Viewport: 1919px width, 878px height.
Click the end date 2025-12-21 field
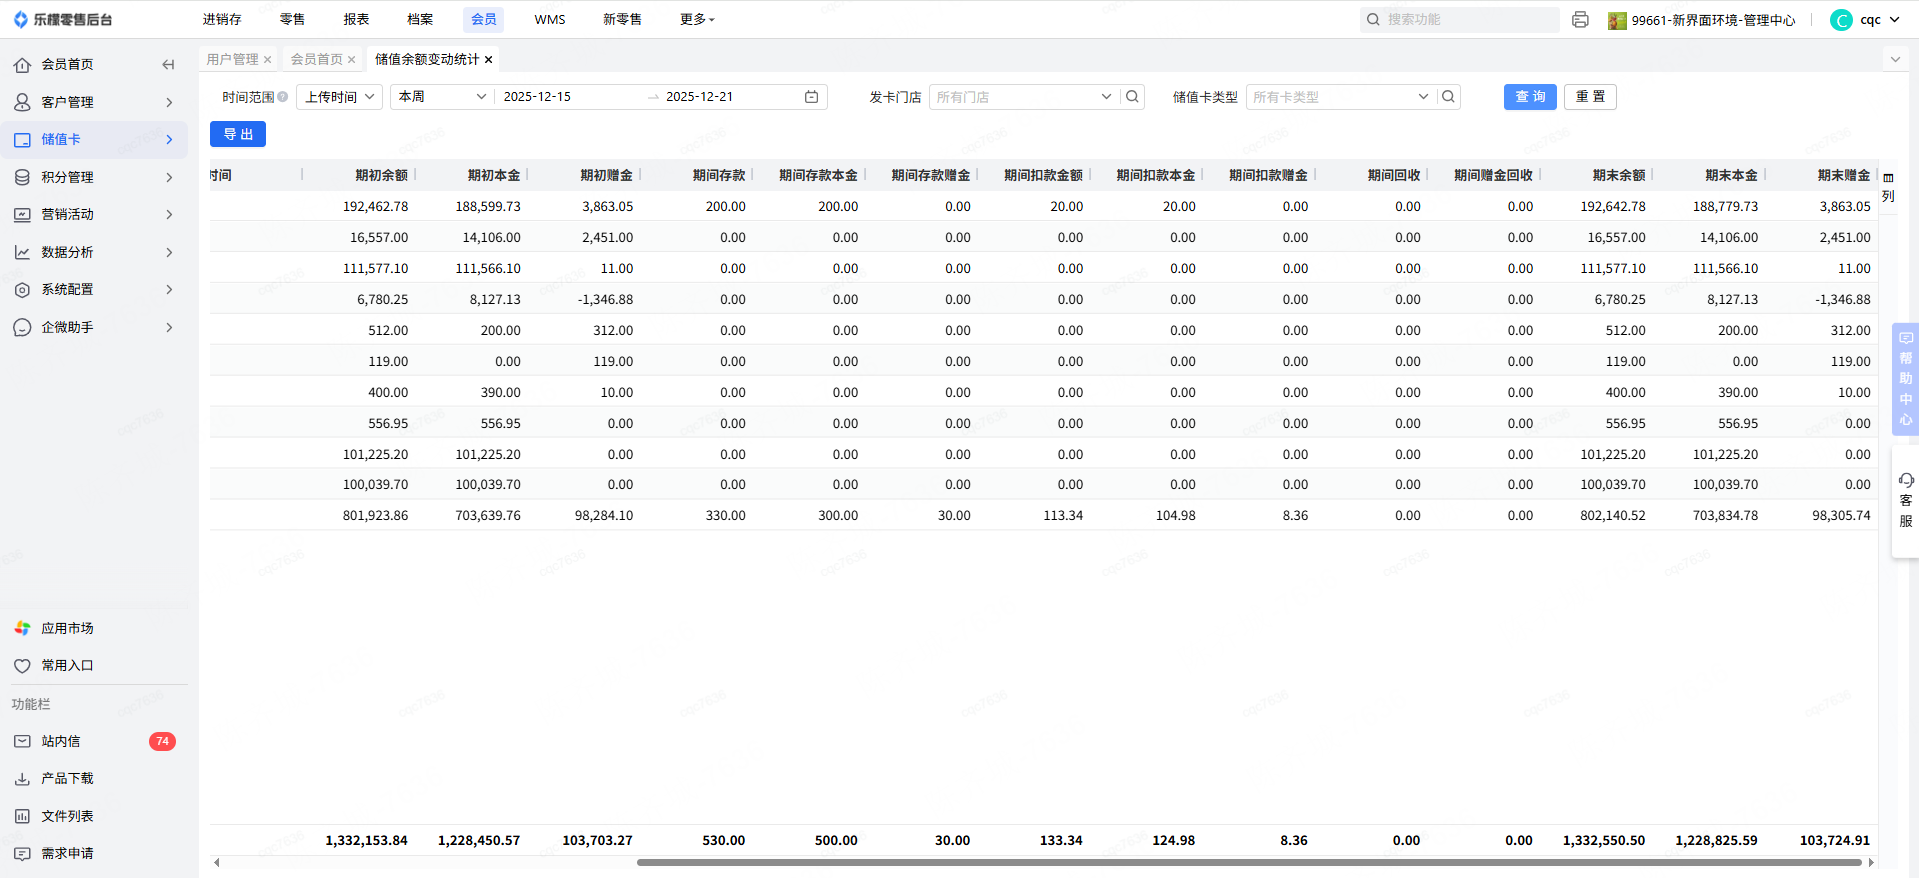[699, 97]
